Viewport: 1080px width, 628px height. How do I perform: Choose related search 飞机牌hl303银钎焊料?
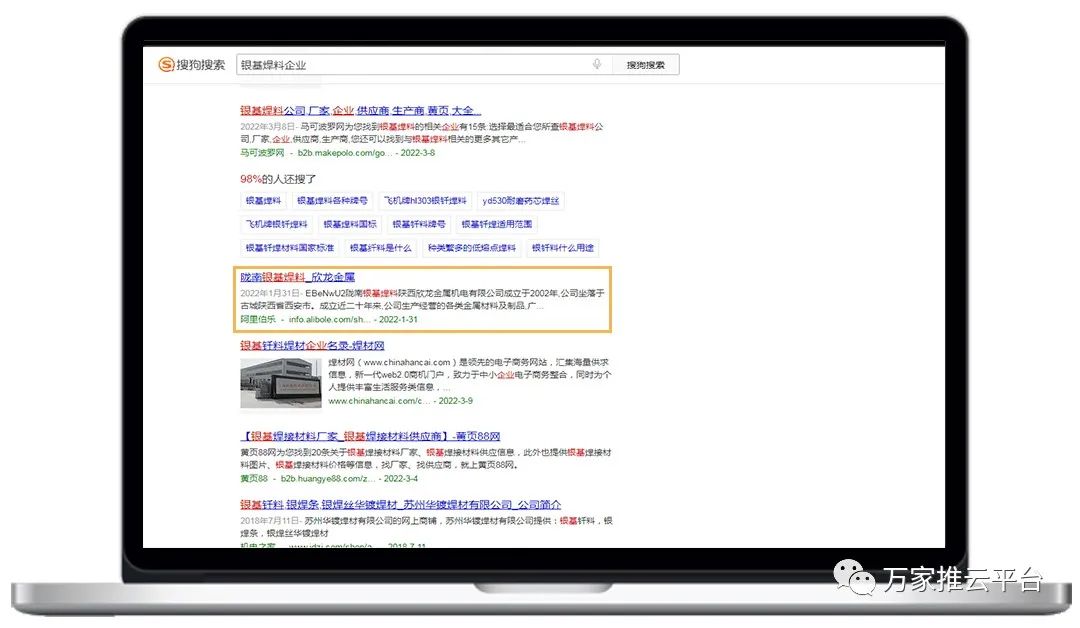point(425,201)
